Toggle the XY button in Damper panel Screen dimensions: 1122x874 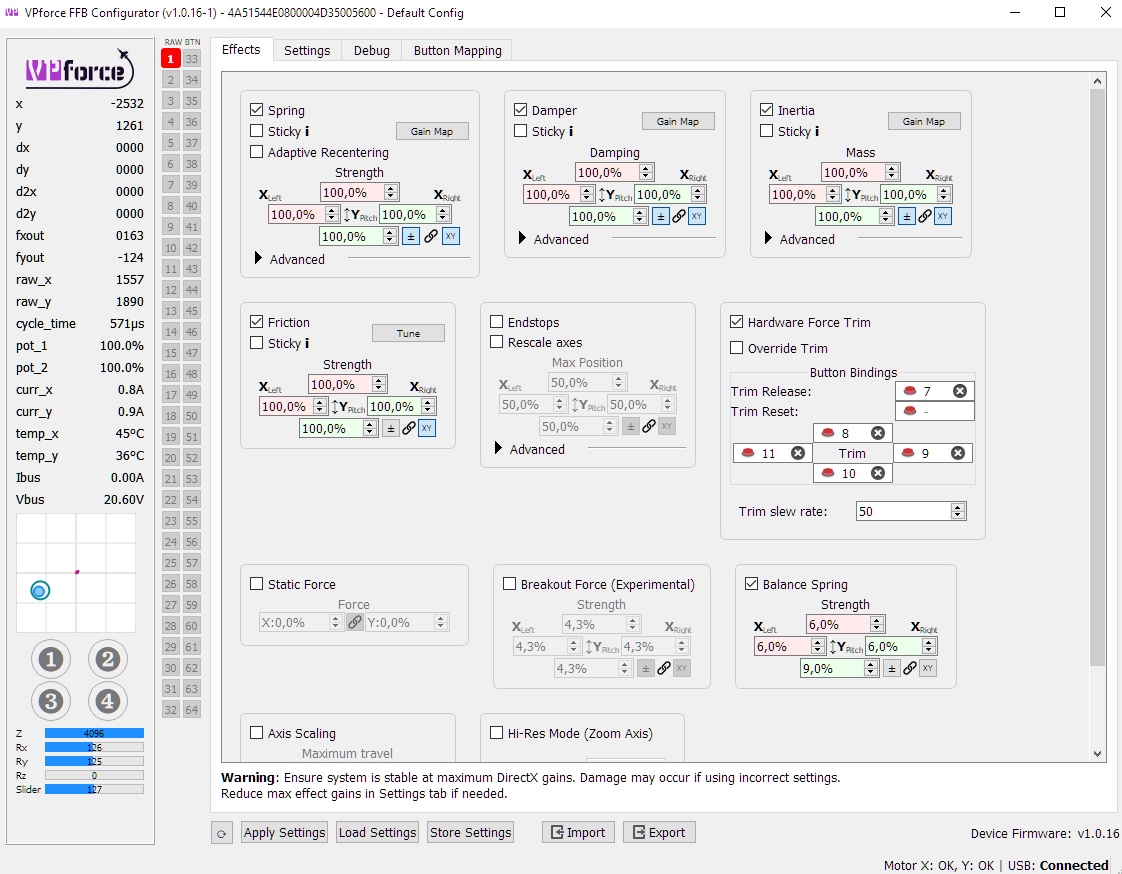tap(697, 216)
